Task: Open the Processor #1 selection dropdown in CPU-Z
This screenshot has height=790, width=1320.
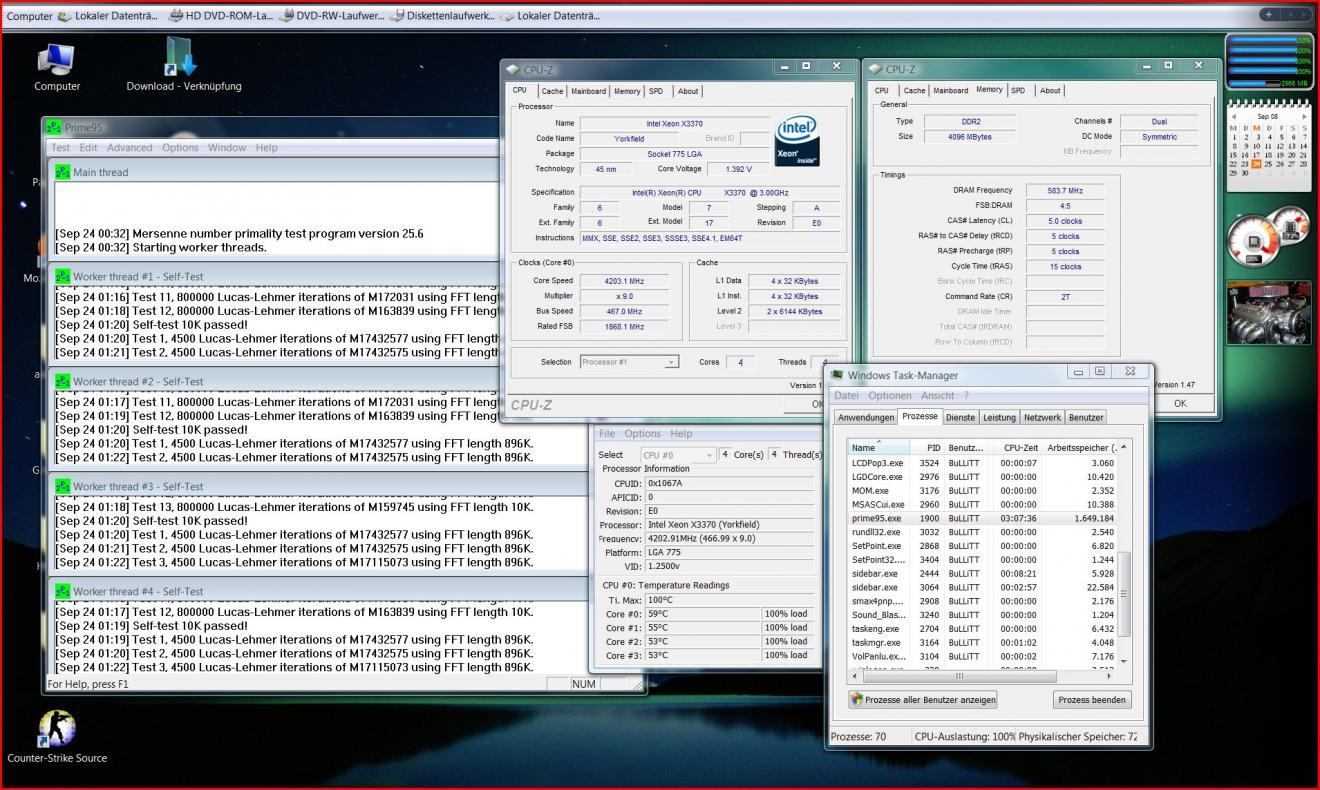Action: (629, 362)
